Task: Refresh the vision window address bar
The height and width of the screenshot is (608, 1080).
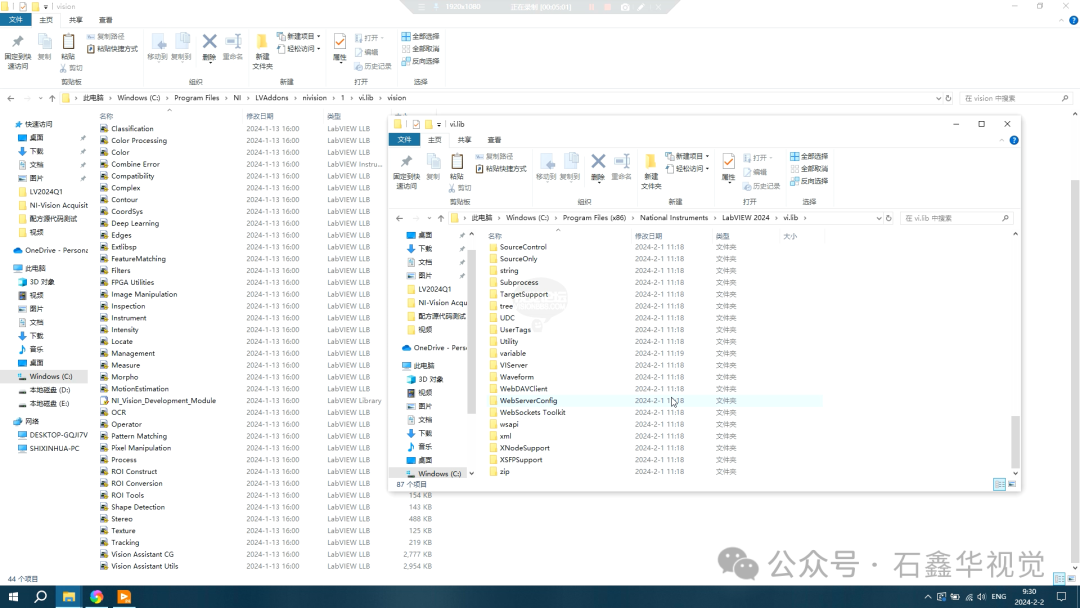Action: coord(948,98)
